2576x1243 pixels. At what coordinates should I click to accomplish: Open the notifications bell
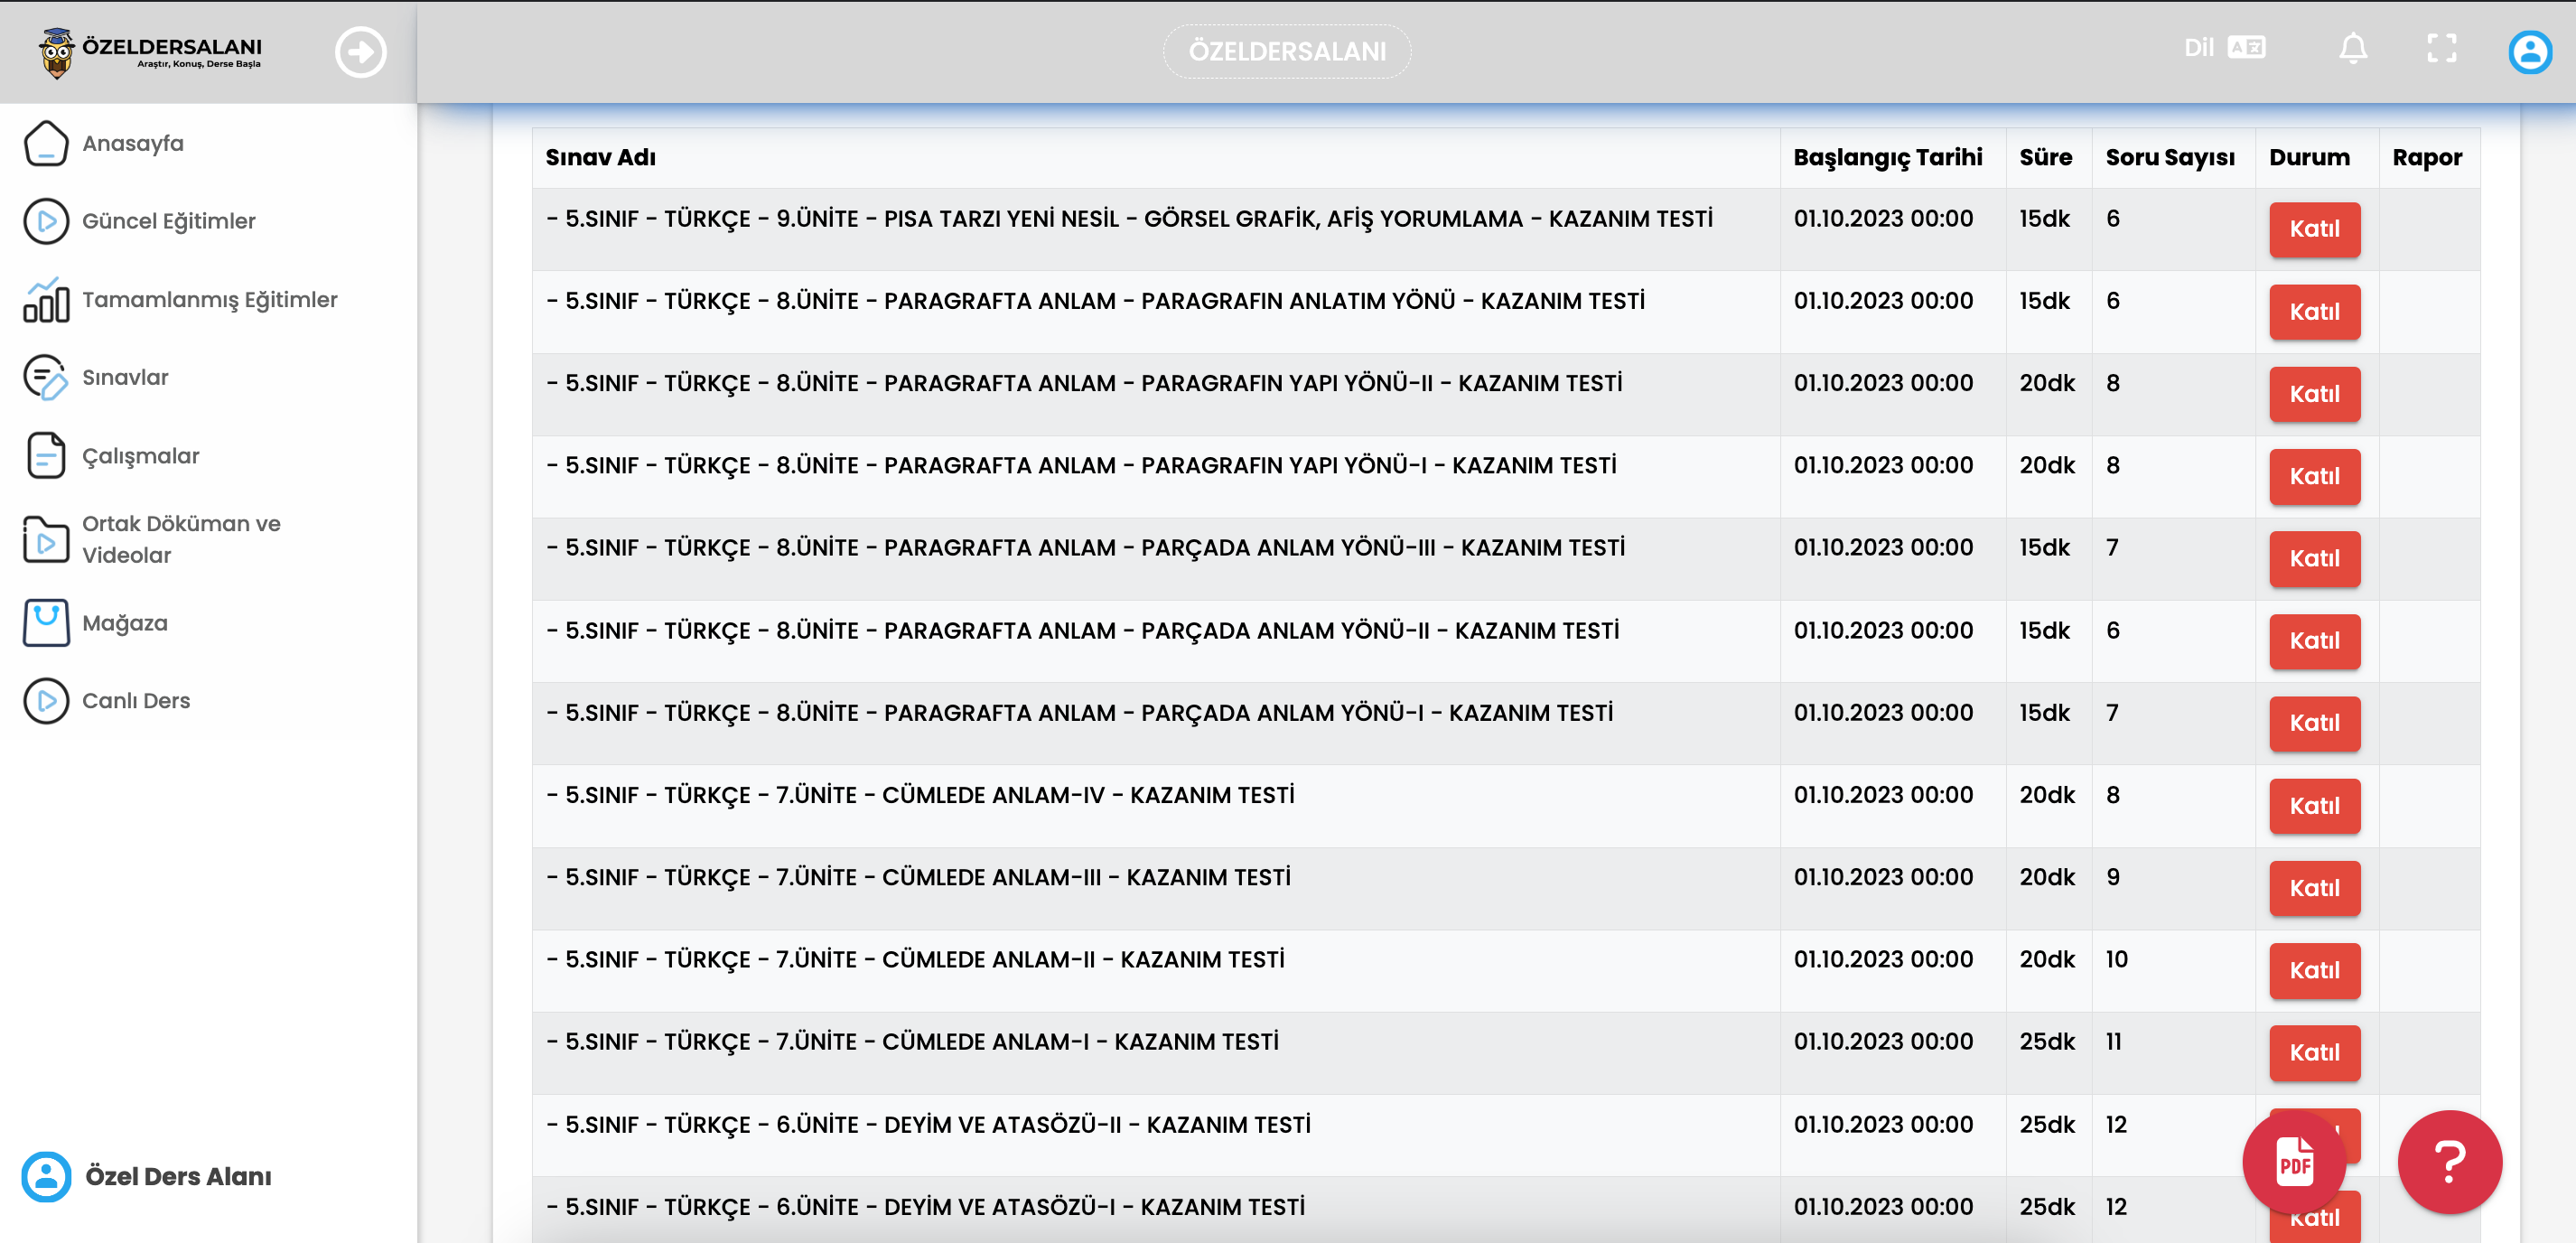(2352, 49)
